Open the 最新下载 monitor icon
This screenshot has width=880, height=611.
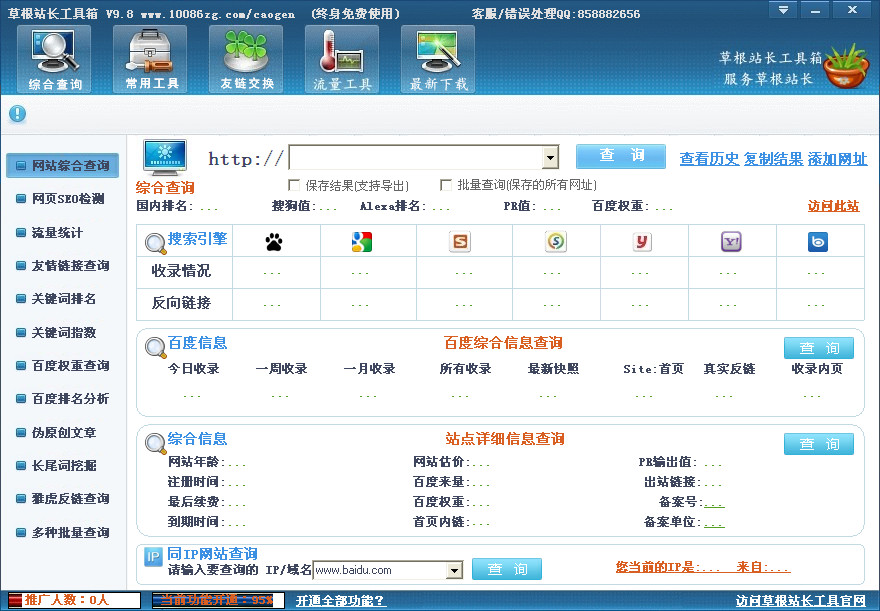438,59
